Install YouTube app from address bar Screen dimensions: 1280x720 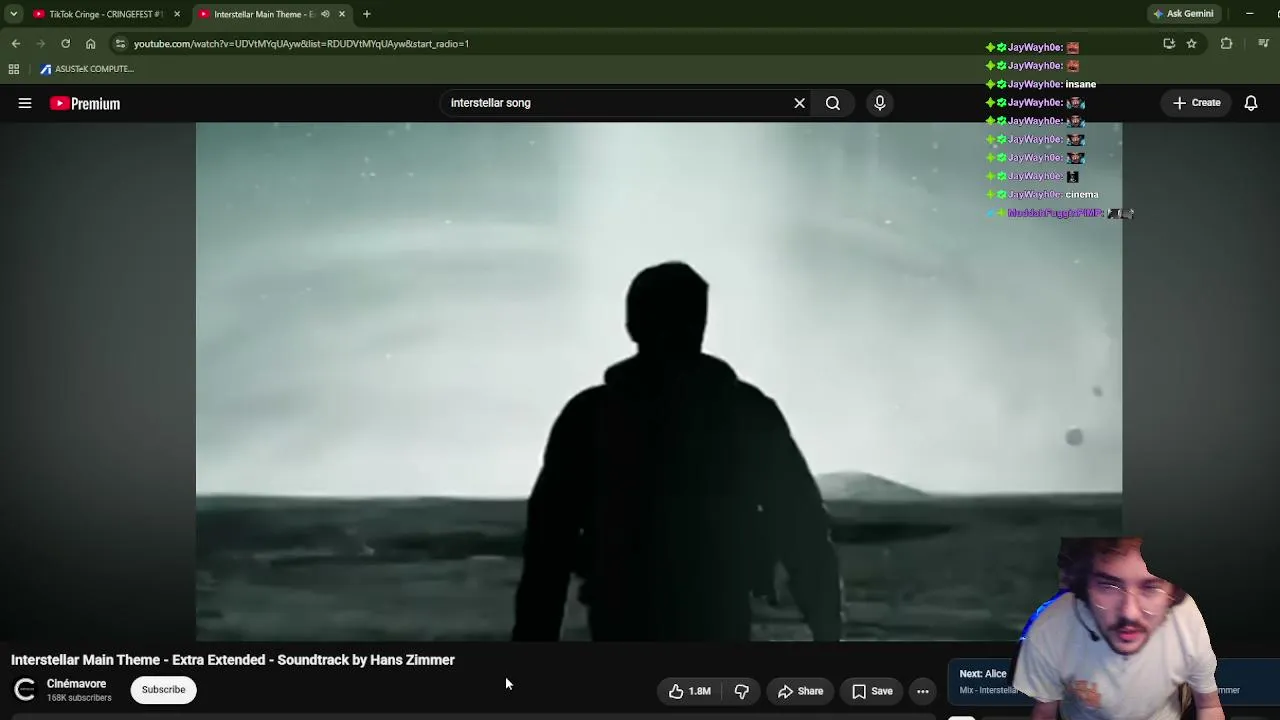[x=1169, y=44]
